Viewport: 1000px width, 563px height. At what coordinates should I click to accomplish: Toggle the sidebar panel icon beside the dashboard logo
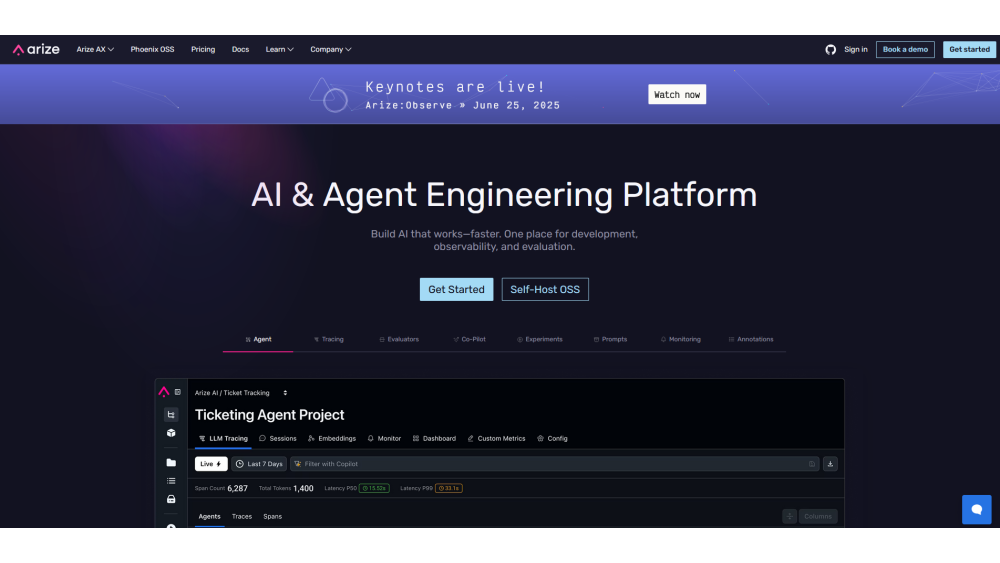[x=178, y=392]
